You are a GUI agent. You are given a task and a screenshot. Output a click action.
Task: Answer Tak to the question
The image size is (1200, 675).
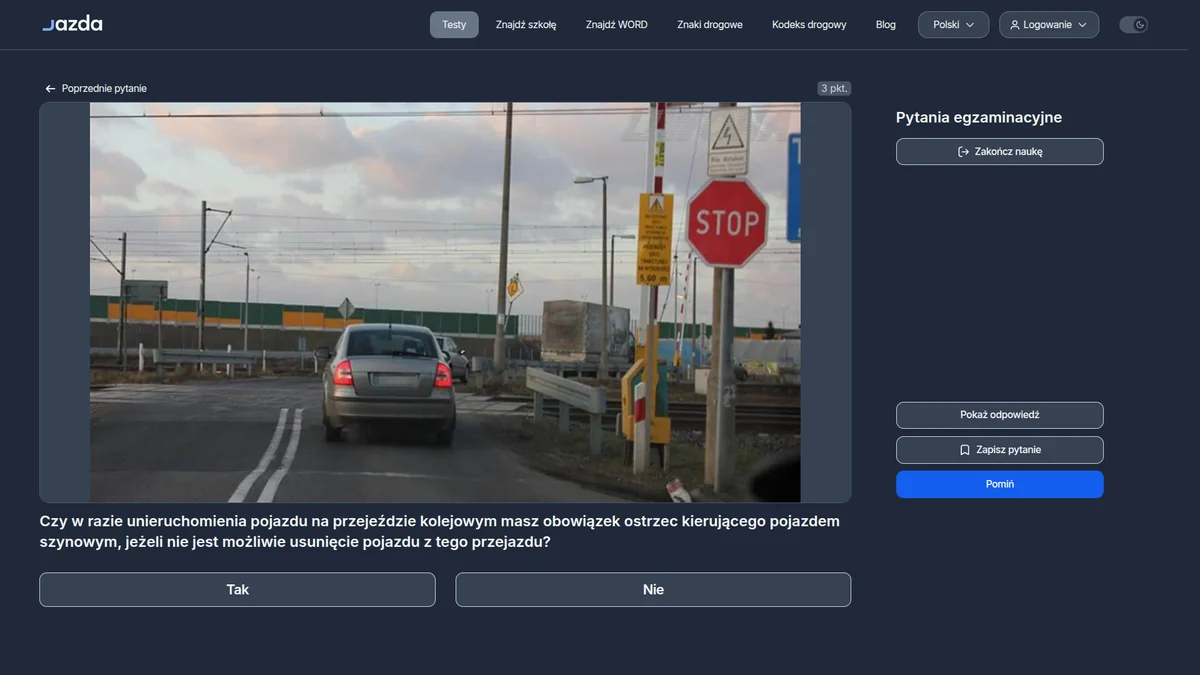pyautogui.click(x=237, y=590)
